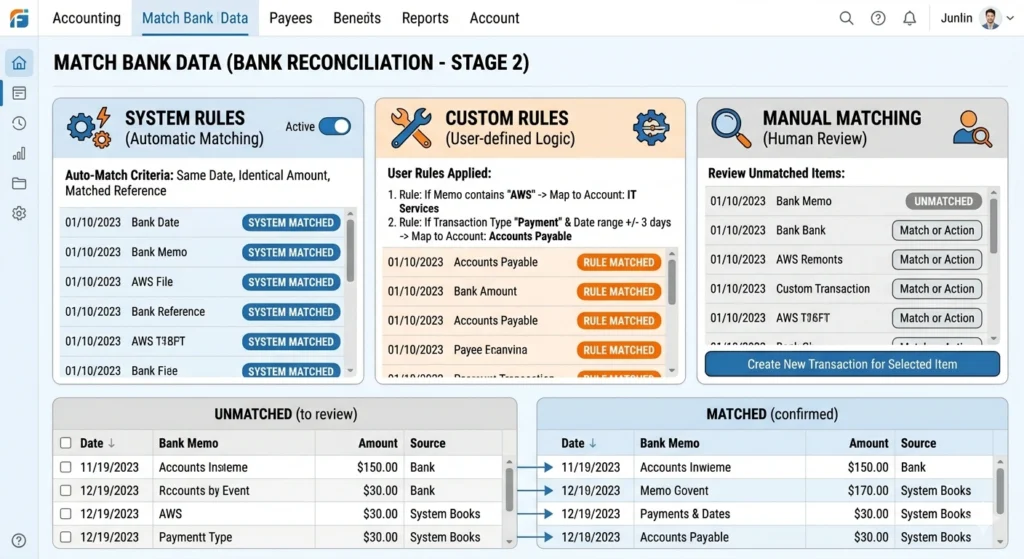Click Create New Transaction for Selected Item
Image resolution: width=1024 pixels, height=559 pixels.
point(852,364)
